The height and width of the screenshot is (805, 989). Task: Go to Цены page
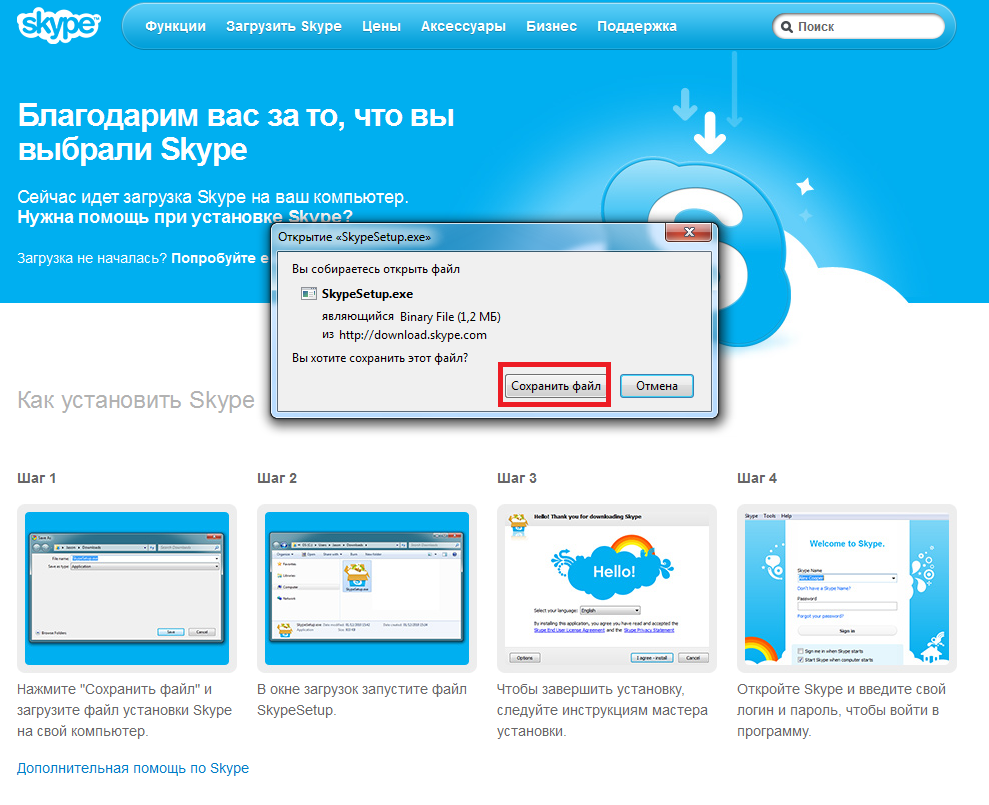(x=381, y=26)
